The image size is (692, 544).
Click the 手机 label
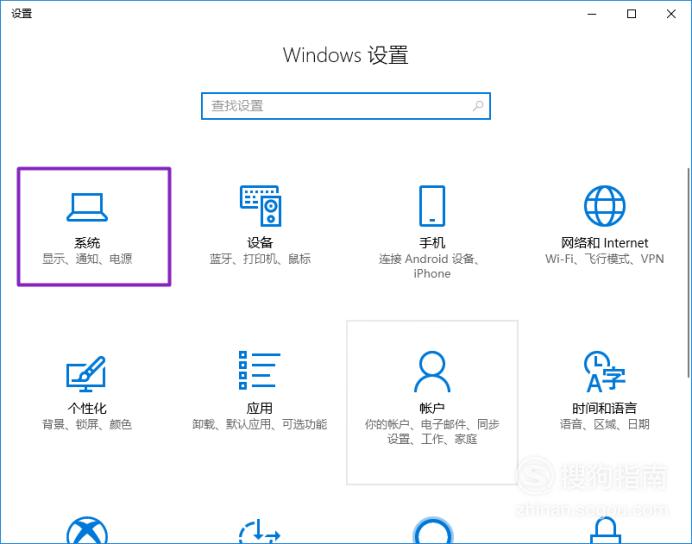pos(432,243)
